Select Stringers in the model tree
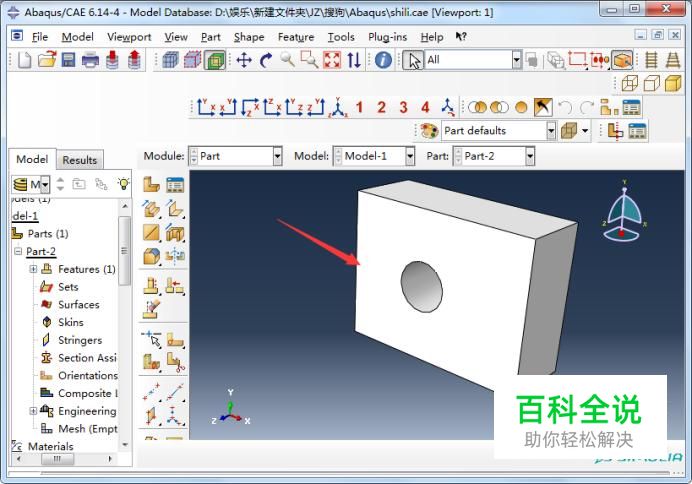The width and height of the screenshot is (692, 484). (80, 340)
